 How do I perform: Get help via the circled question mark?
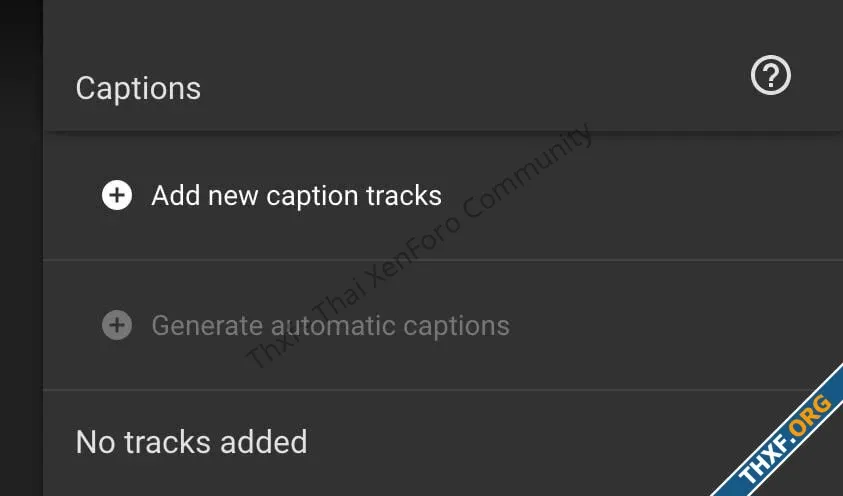tap(770, 75)
